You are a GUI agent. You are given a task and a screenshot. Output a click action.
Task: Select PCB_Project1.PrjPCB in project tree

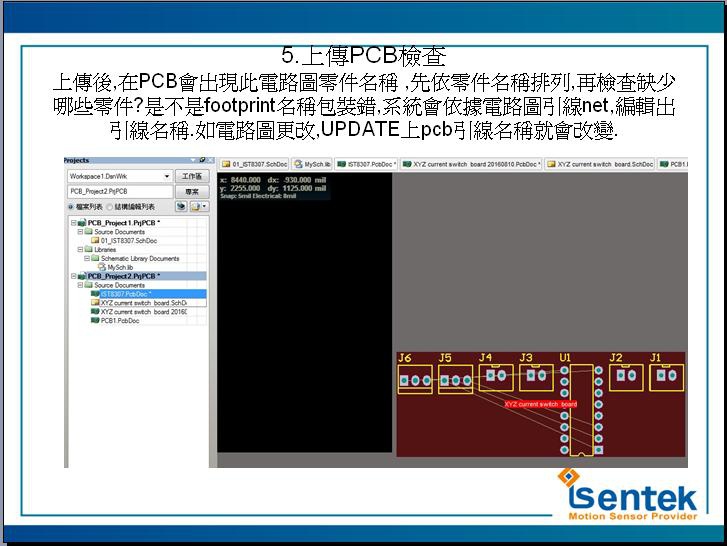click(123, 223)
